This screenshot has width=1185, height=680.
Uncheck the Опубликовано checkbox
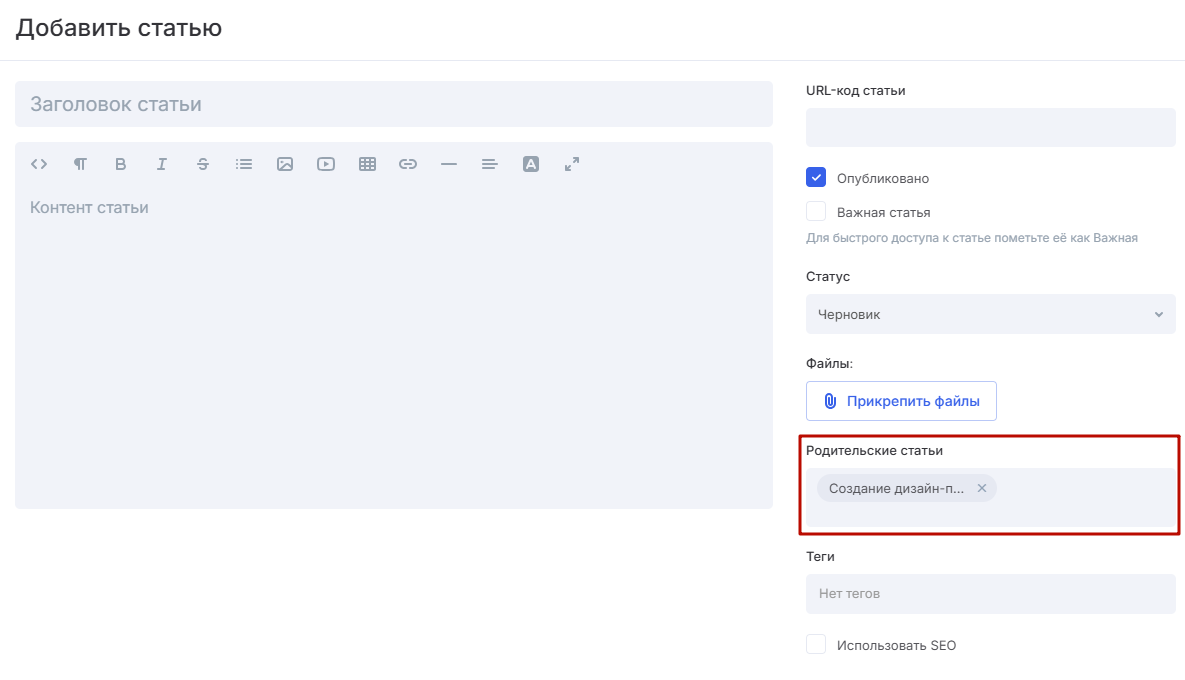pos(816,178)
